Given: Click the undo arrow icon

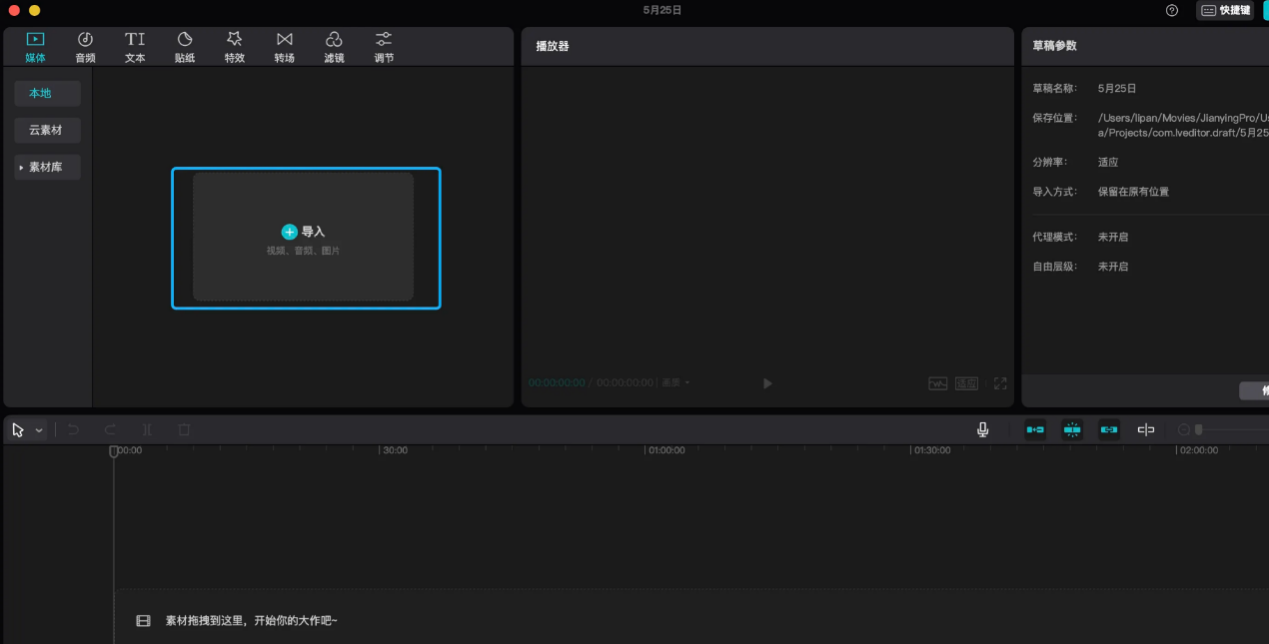Looking at the screenshot, I should [x=73, y=430].
